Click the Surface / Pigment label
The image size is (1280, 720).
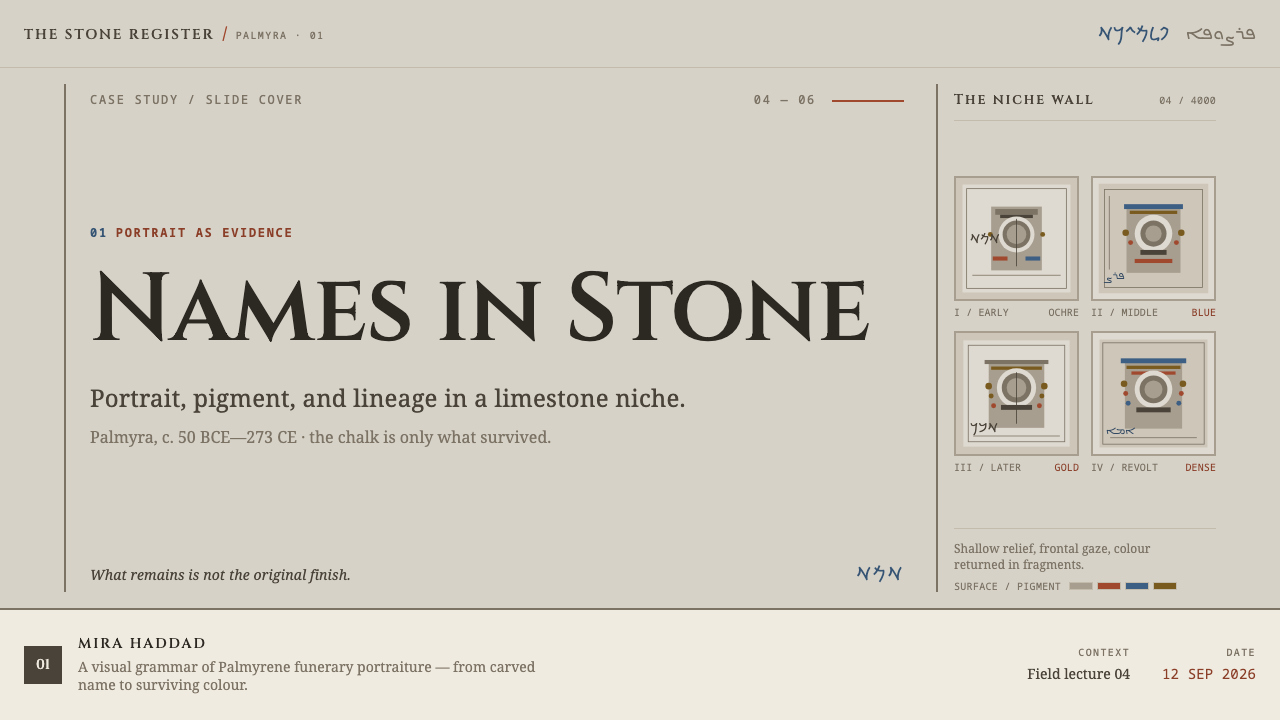1007,587
